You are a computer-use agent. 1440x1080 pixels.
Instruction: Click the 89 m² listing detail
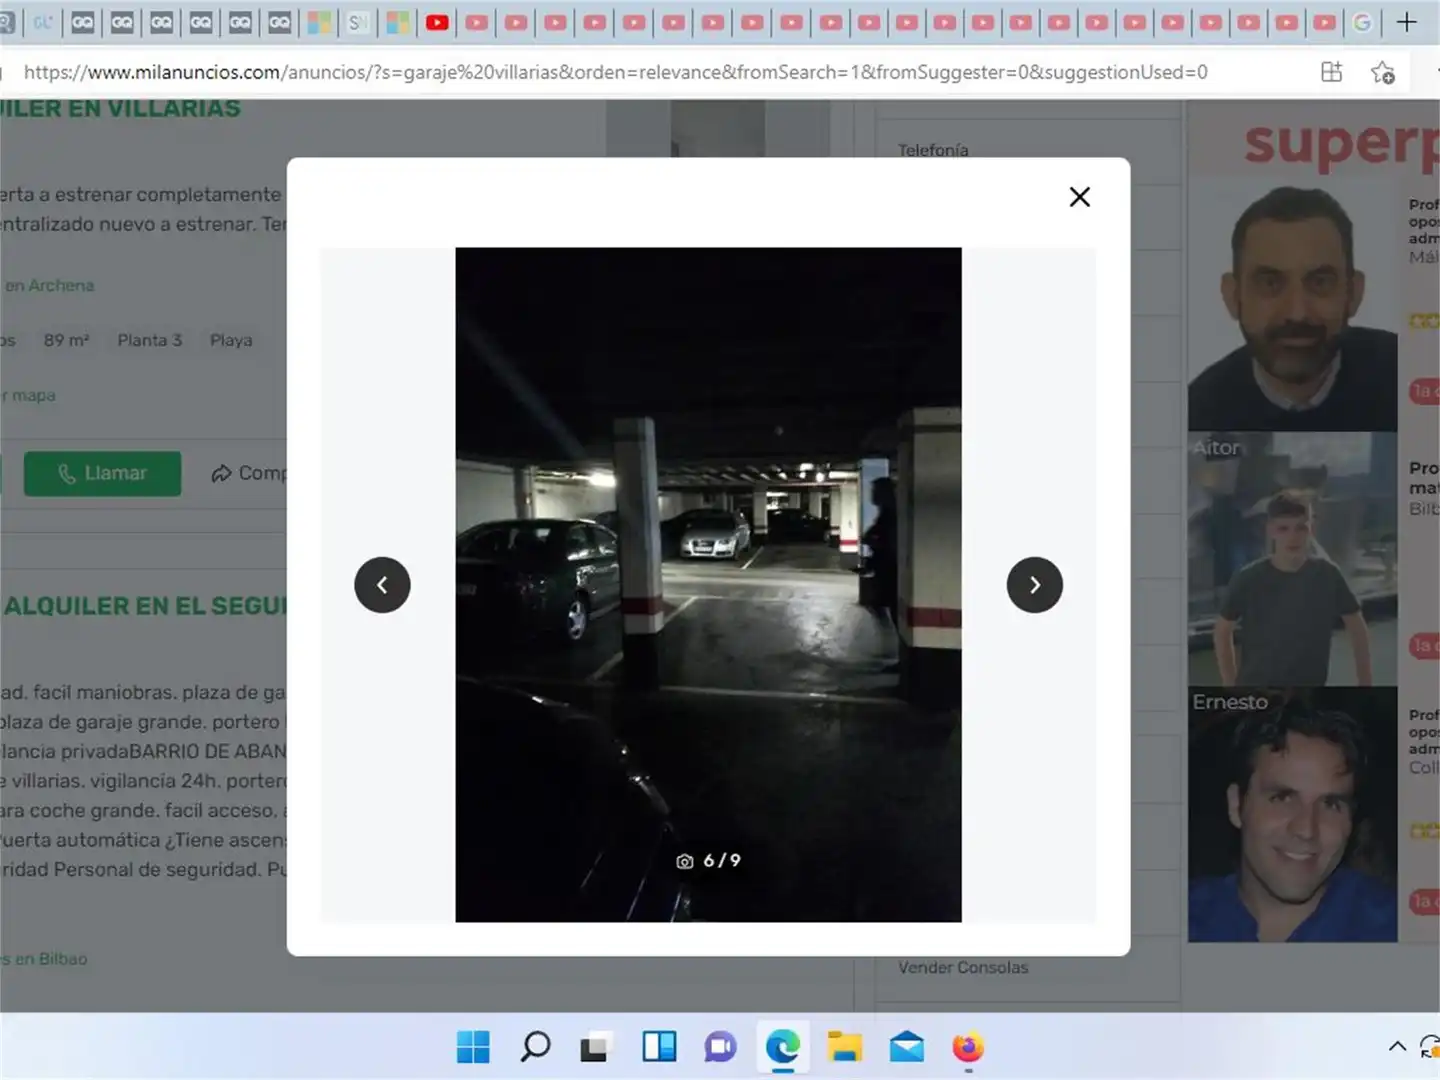point(67,340)
